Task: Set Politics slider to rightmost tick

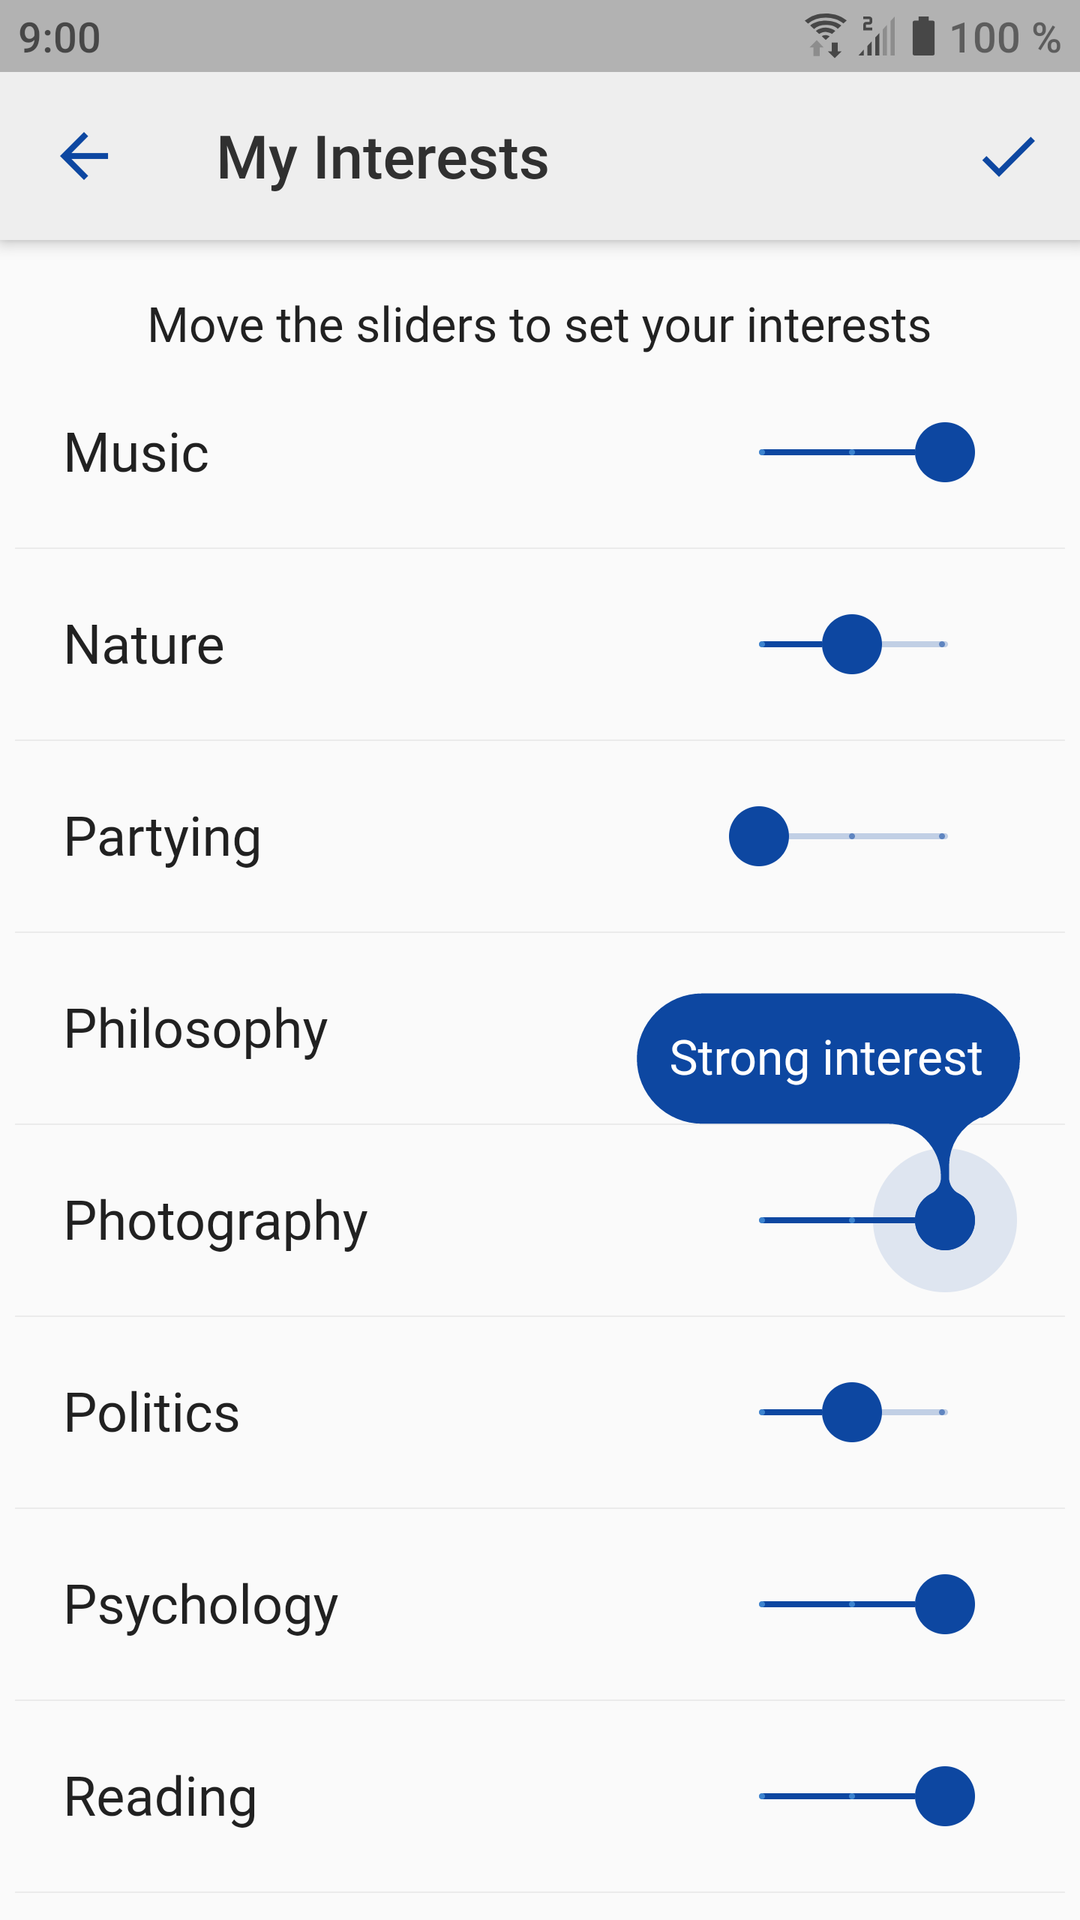Action: pyautogui.click(x=943, y=1412)
